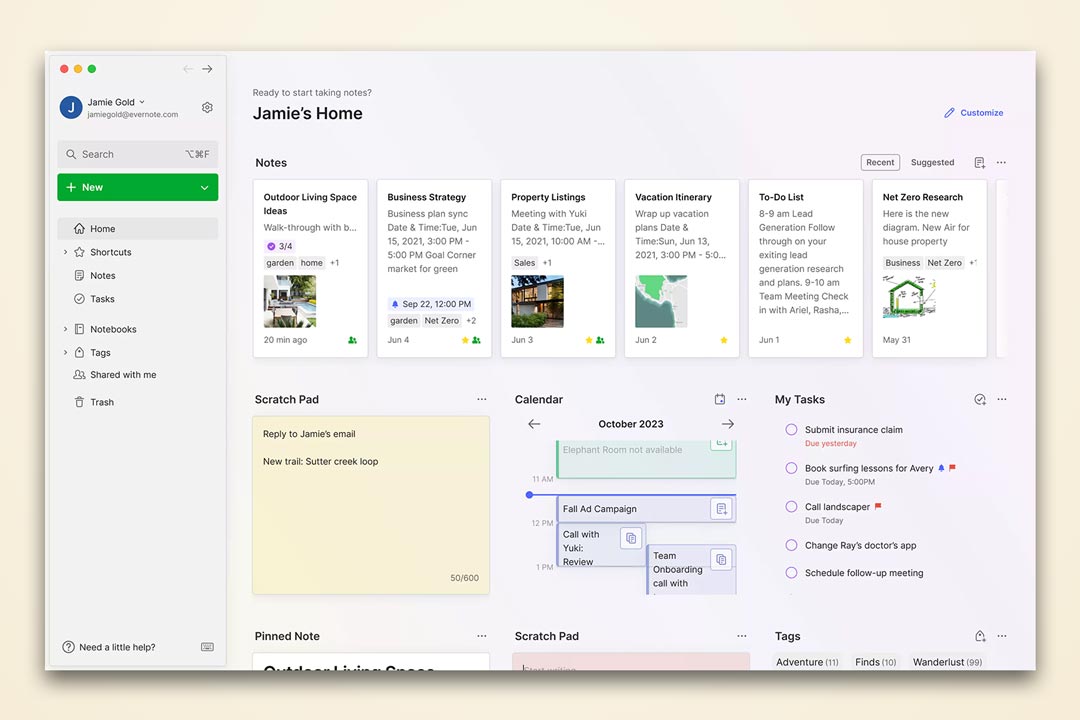1080x720 pixels.
Task: Click the new note icon in Notes header
Action: pos(979,163)
